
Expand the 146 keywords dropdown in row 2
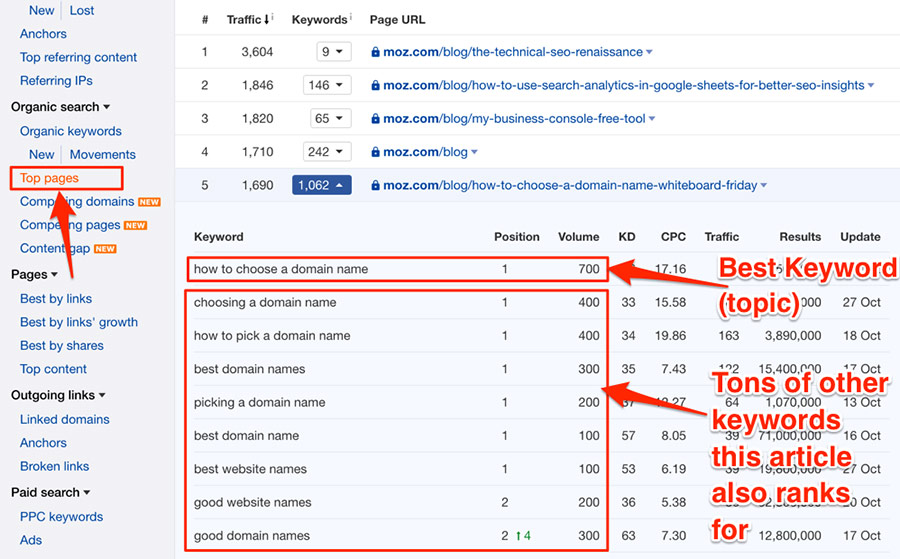[327, 85]
